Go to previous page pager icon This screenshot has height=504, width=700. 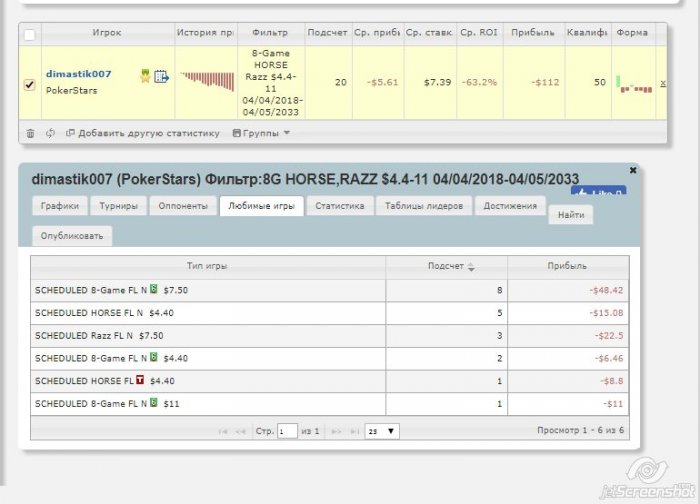pyautogui.click(x=241, y=431)
